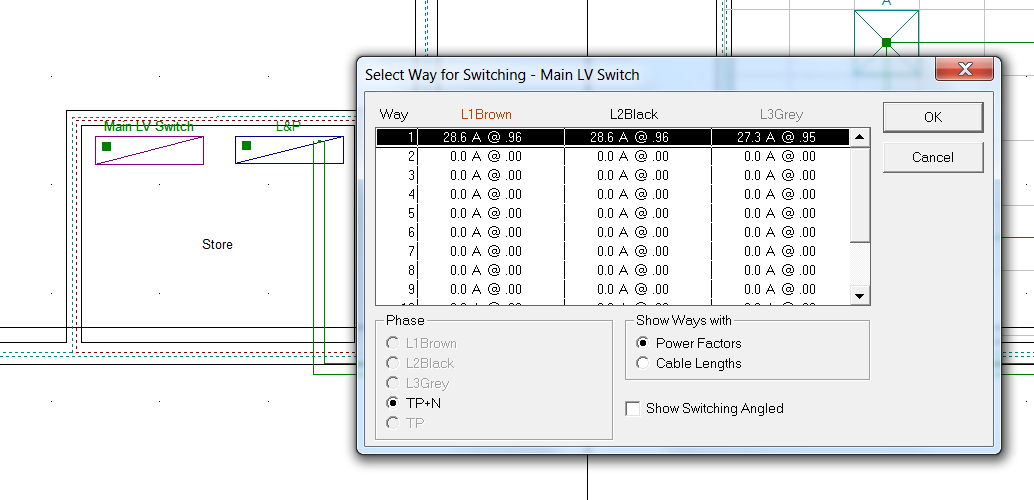Click the Store room label
The height and width of the screenshot is (500, 1034).
217,245
